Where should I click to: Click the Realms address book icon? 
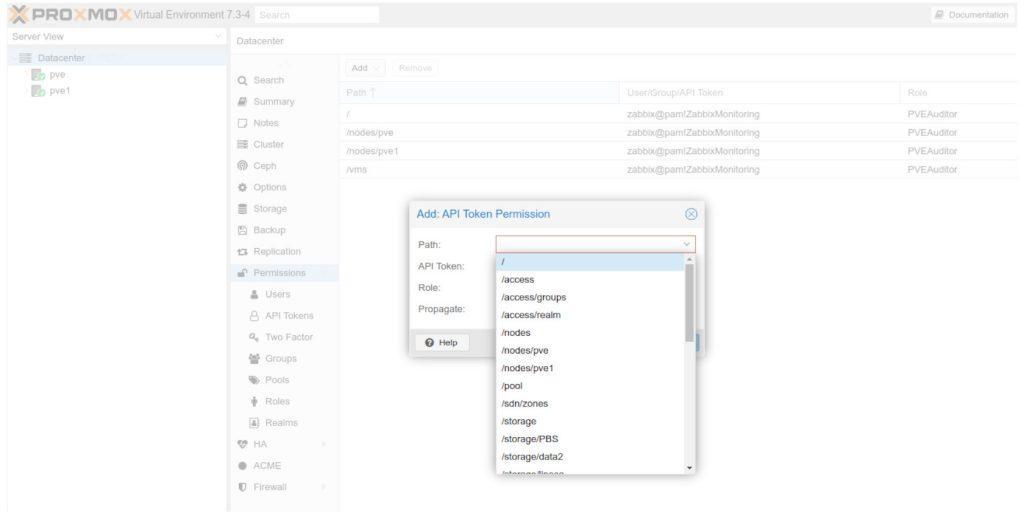[254, 423]
